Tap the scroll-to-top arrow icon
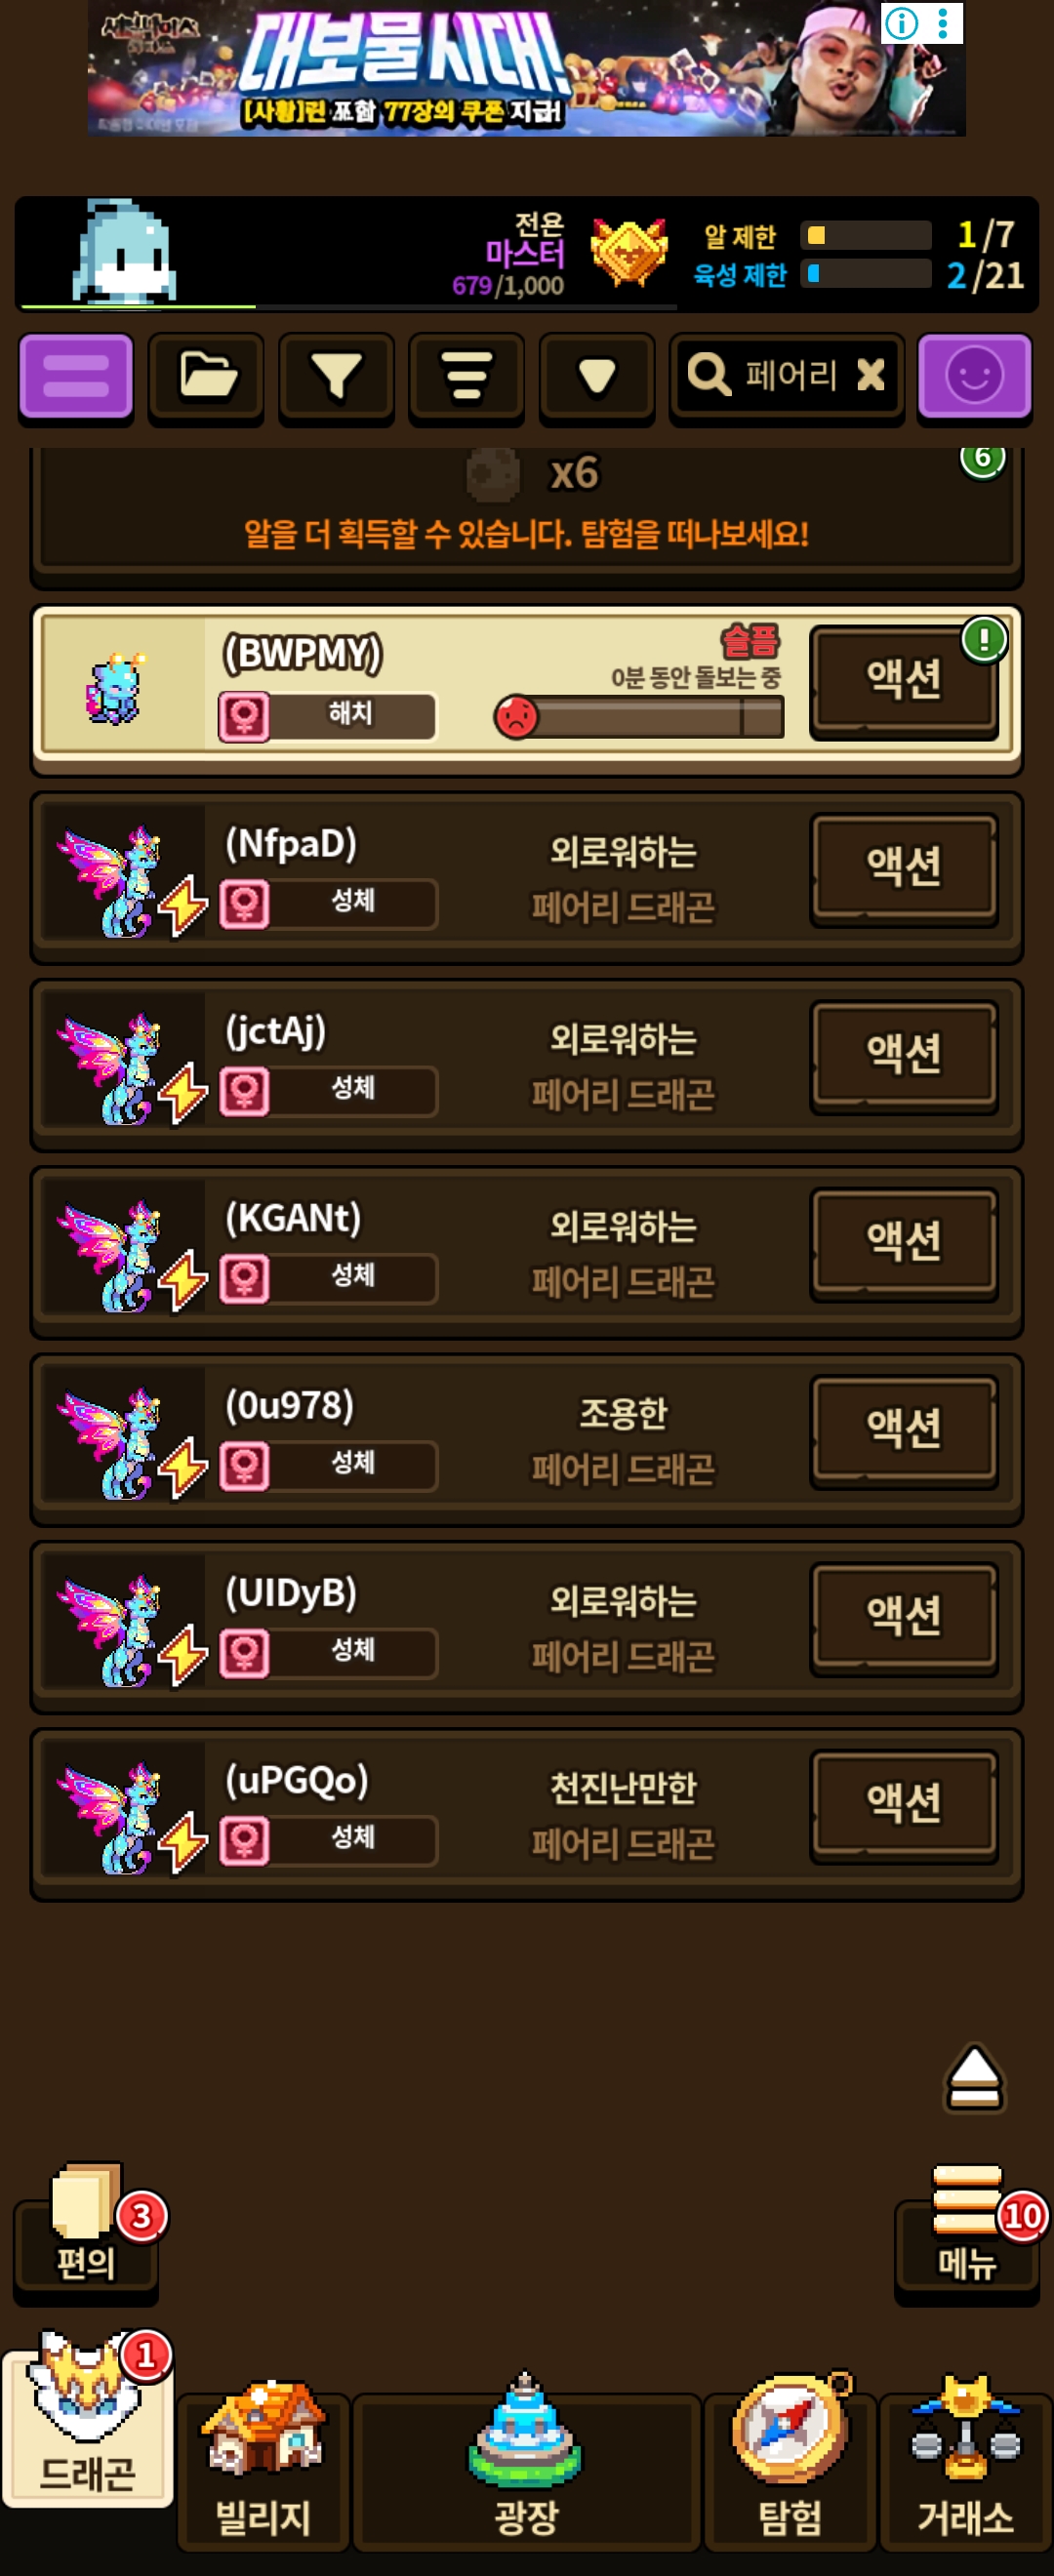The width and height of the screenshot is (1054, 2576). (x=974, y=2077)
